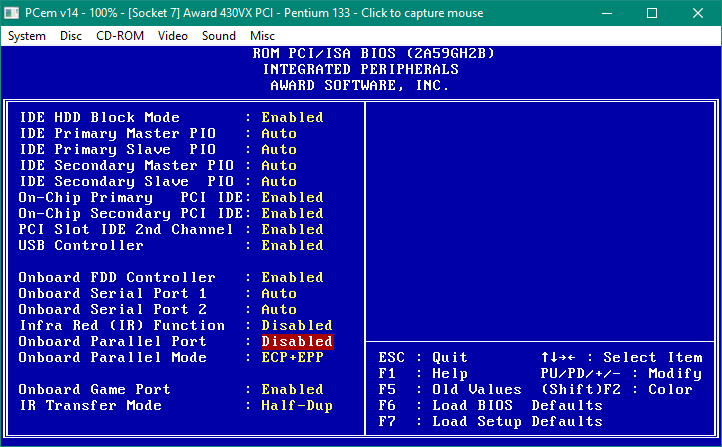Click the F7 : Load Setup Defaults hint

point(490,421)
